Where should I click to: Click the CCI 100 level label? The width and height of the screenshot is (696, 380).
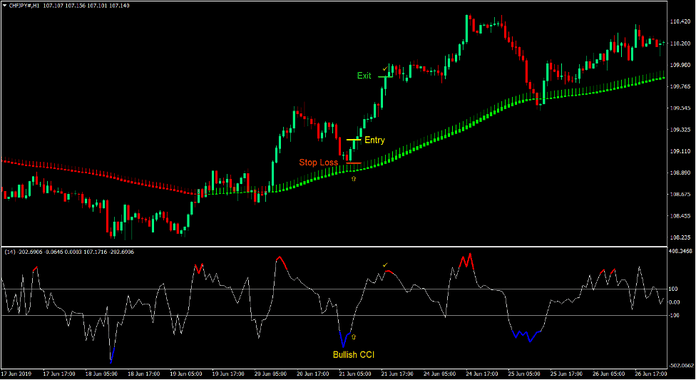pyautogui.click(x=673, y=289)
